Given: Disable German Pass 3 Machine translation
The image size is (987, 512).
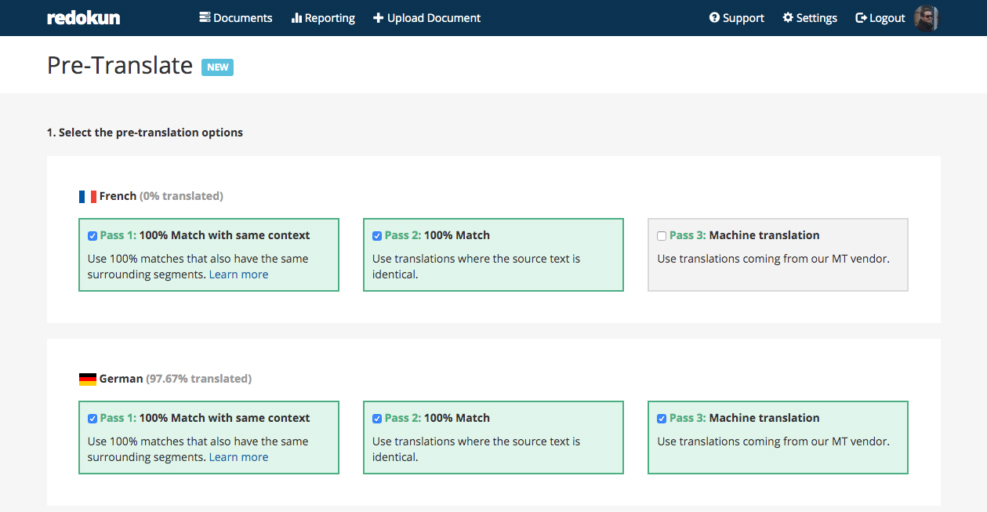Looking at the screenshot, I should 662,419.
